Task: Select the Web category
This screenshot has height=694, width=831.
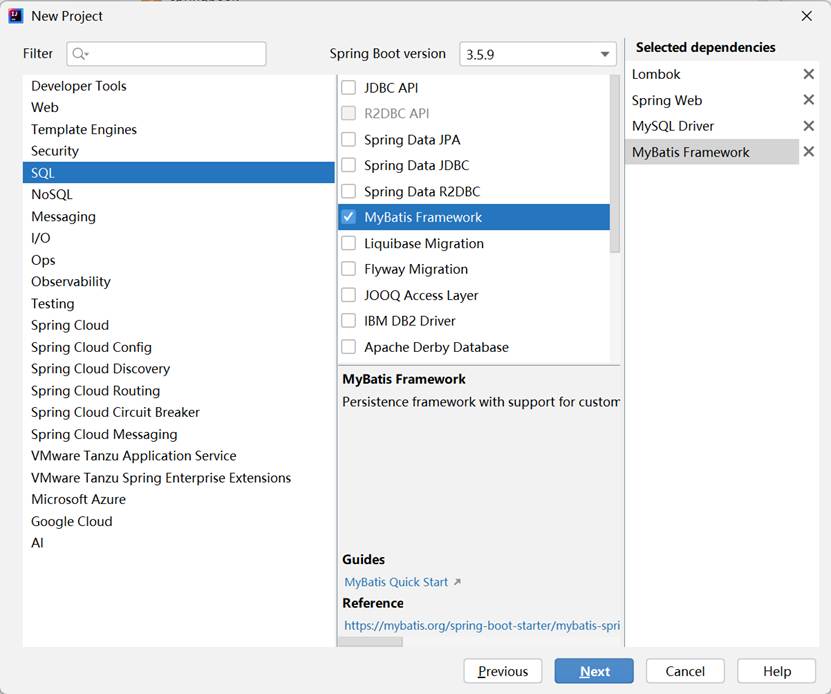Action: click(x=179, y=108)
